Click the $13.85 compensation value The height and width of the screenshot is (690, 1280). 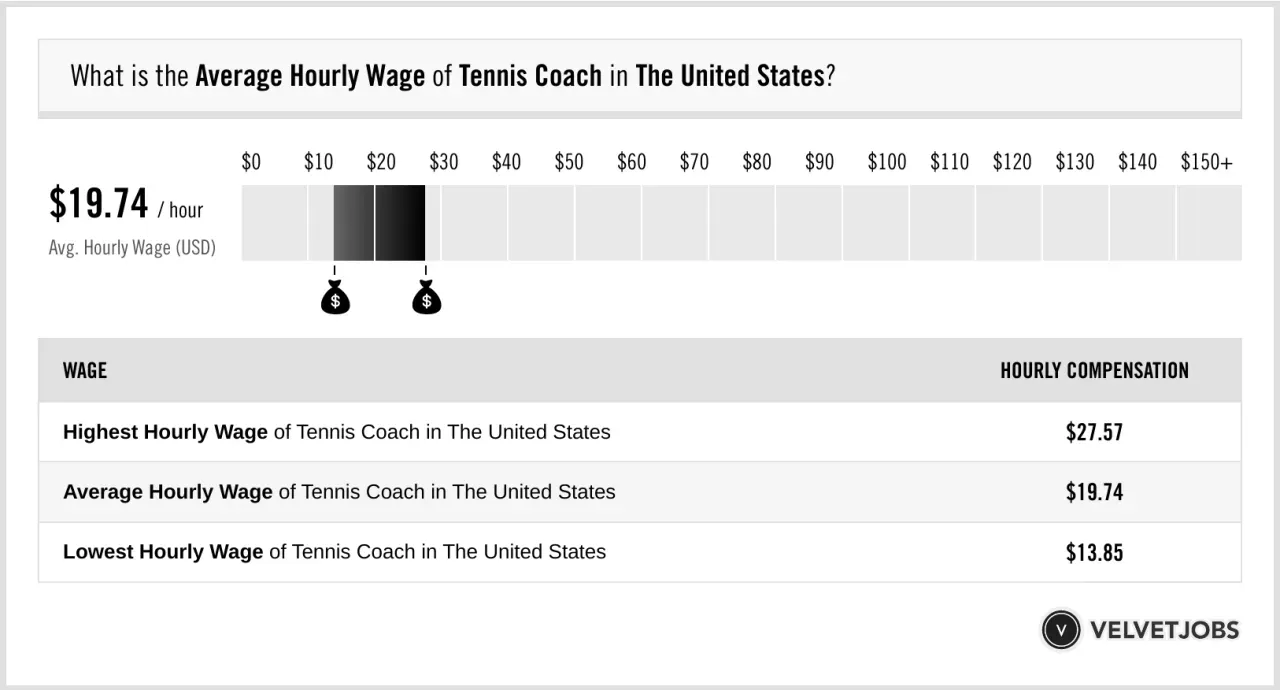[x=1094, y=552]
